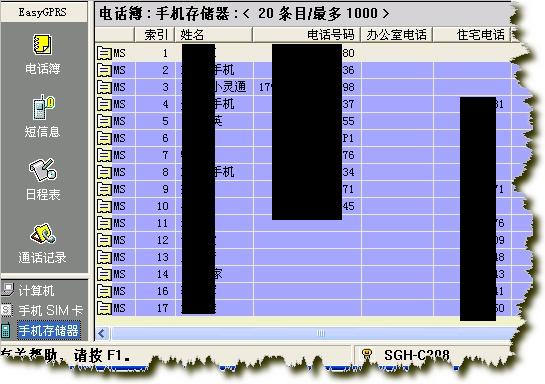This screenshot has width=545, height=384.
Task: Click the contact icon in row index 5
Action: click(x=104, y=121)
